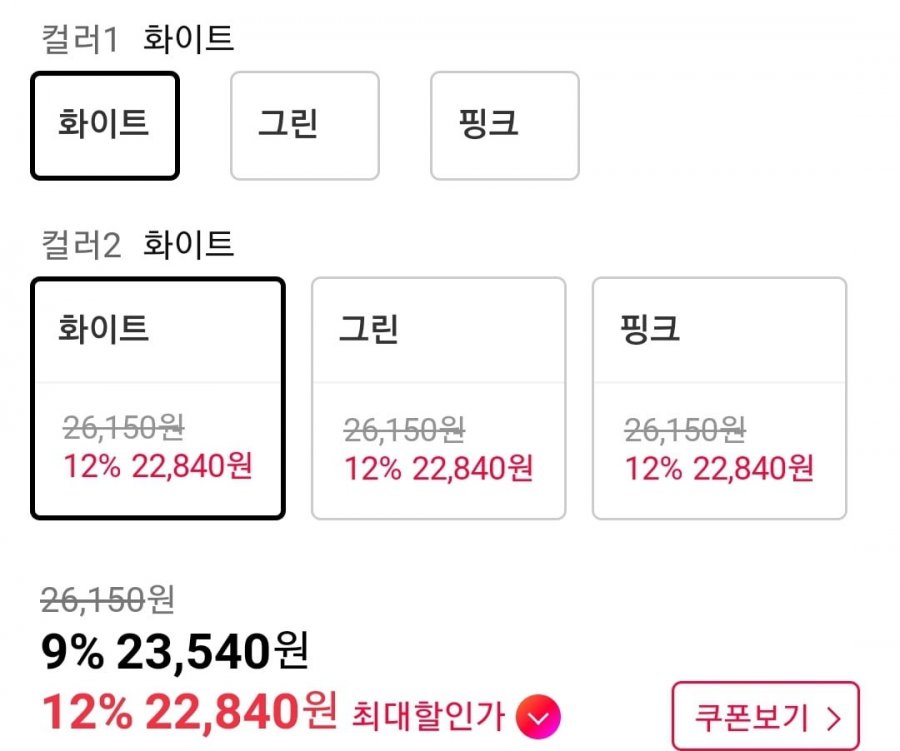
Task: Click the 9% 23,540원 sale price
Action: click(x=175, y=652)
